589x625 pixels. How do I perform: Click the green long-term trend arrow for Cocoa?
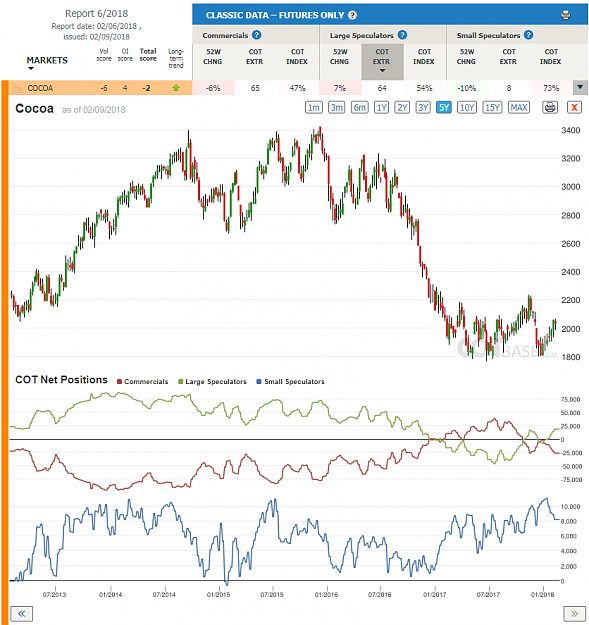tap(176, 88)
